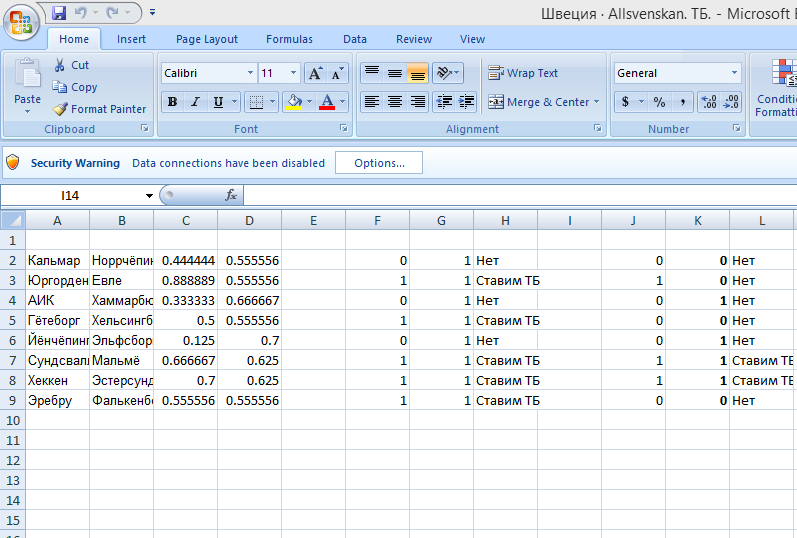Viewport: 797px width, 538px height.
Task: Copy the selected cells
Action: click(75, 87)
